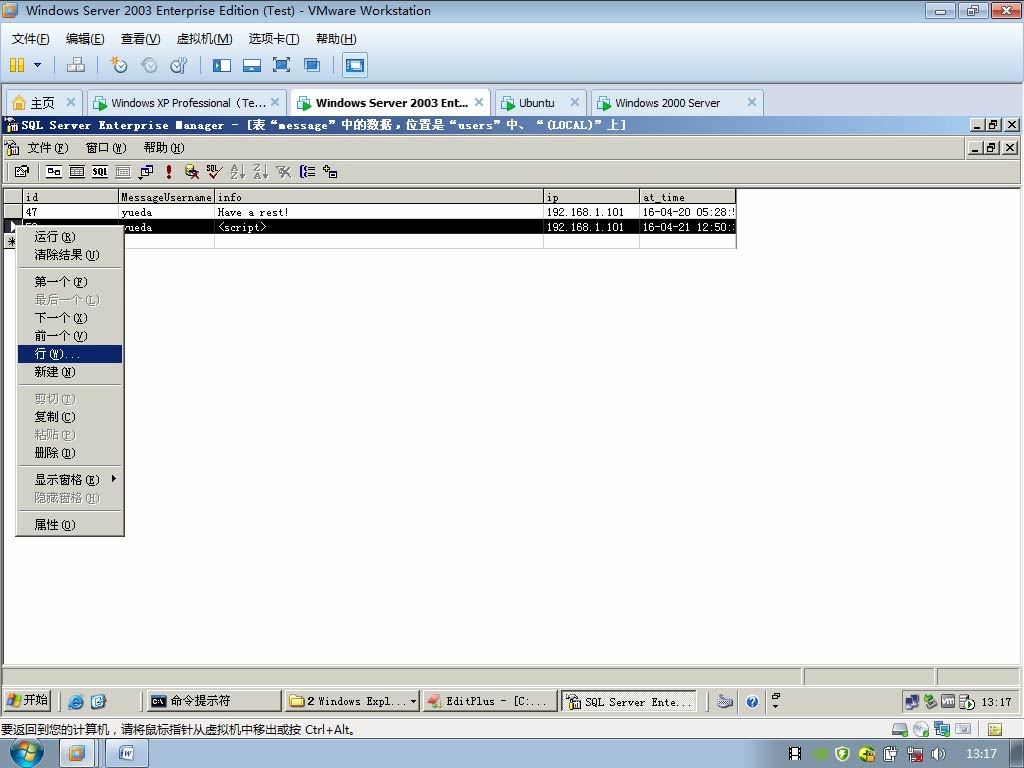Run the query with the red exclamation icon
The height and width of the screenshot is (768, 1024).
(169, 172)
